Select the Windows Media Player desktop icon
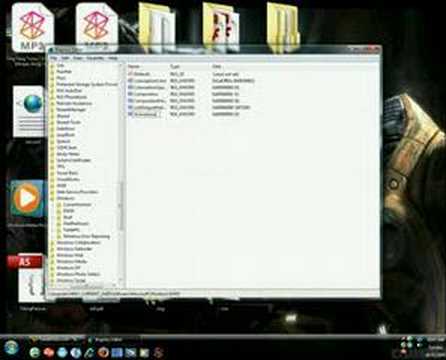 (27, 199)
